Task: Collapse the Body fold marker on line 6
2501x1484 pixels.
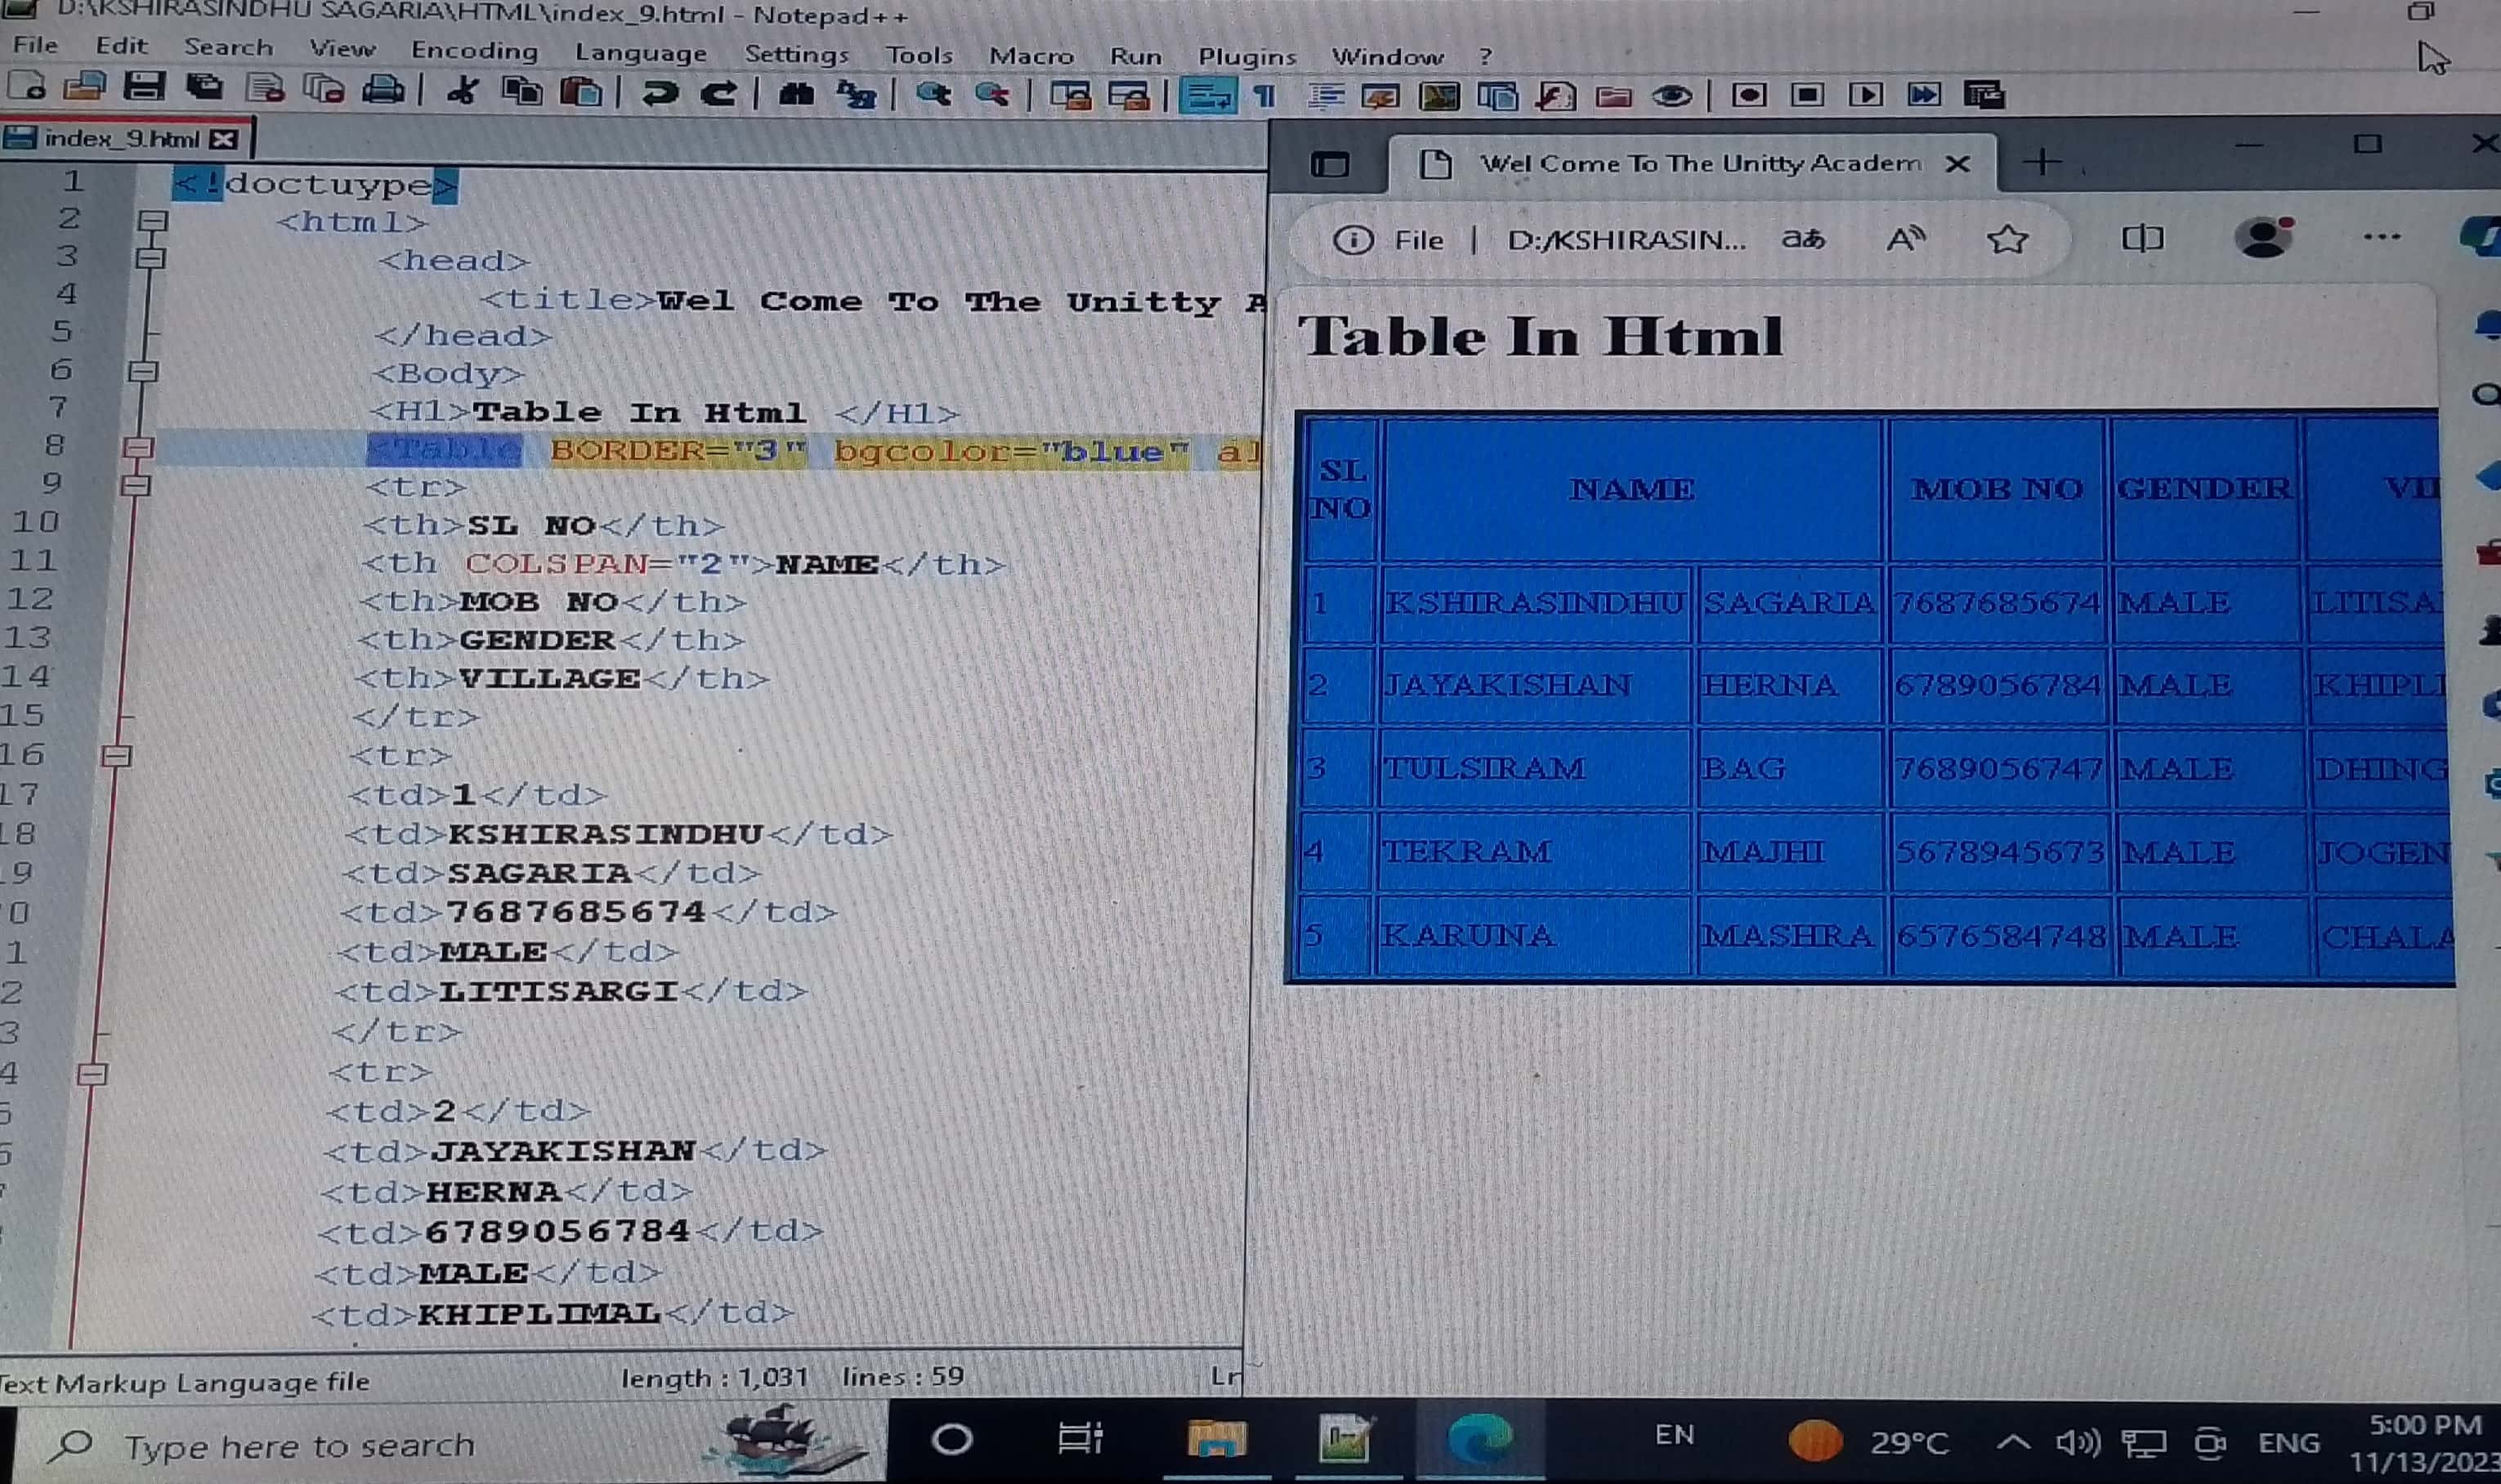Action: [143, 372]
